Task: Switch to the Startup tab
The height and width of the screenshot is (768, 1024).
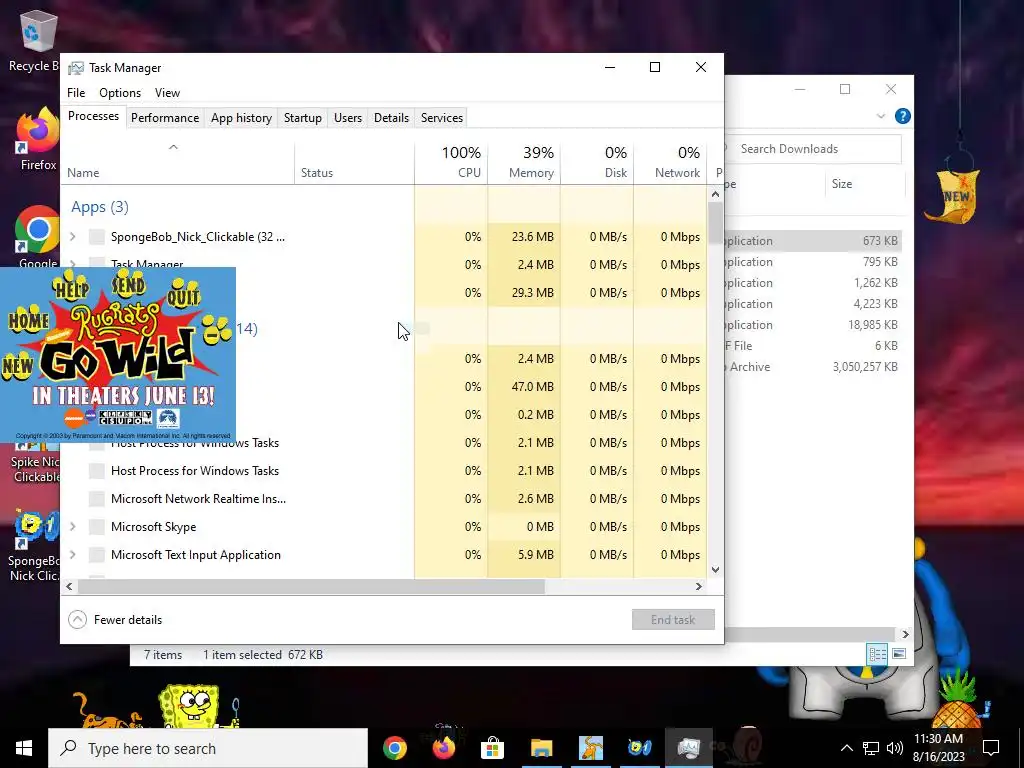Action: [x=302, y=118]
